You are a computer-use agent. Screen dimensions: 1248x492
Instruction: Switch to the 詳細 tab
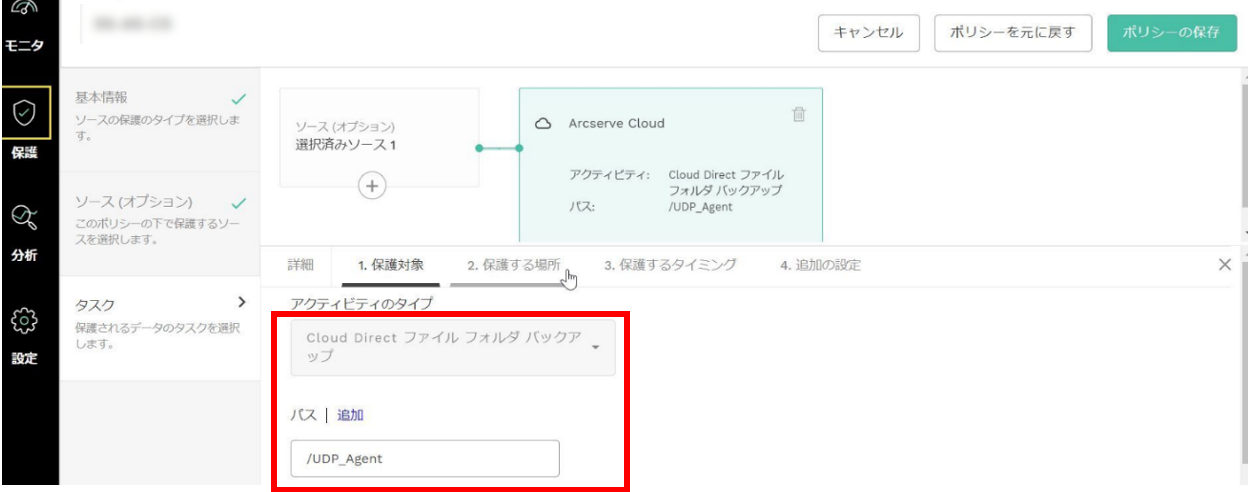pyautogui.click(x=300, y=265)
